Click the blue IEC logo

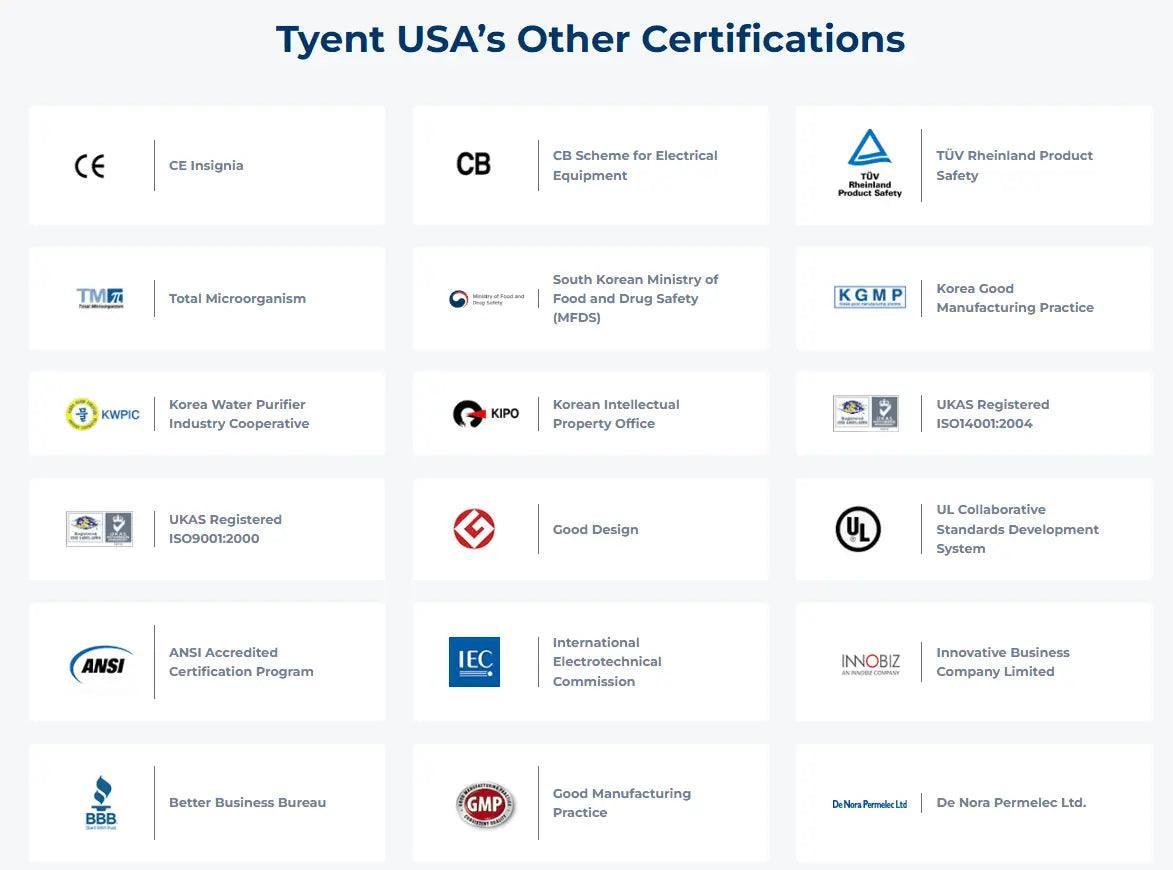[x=474, y=662]
